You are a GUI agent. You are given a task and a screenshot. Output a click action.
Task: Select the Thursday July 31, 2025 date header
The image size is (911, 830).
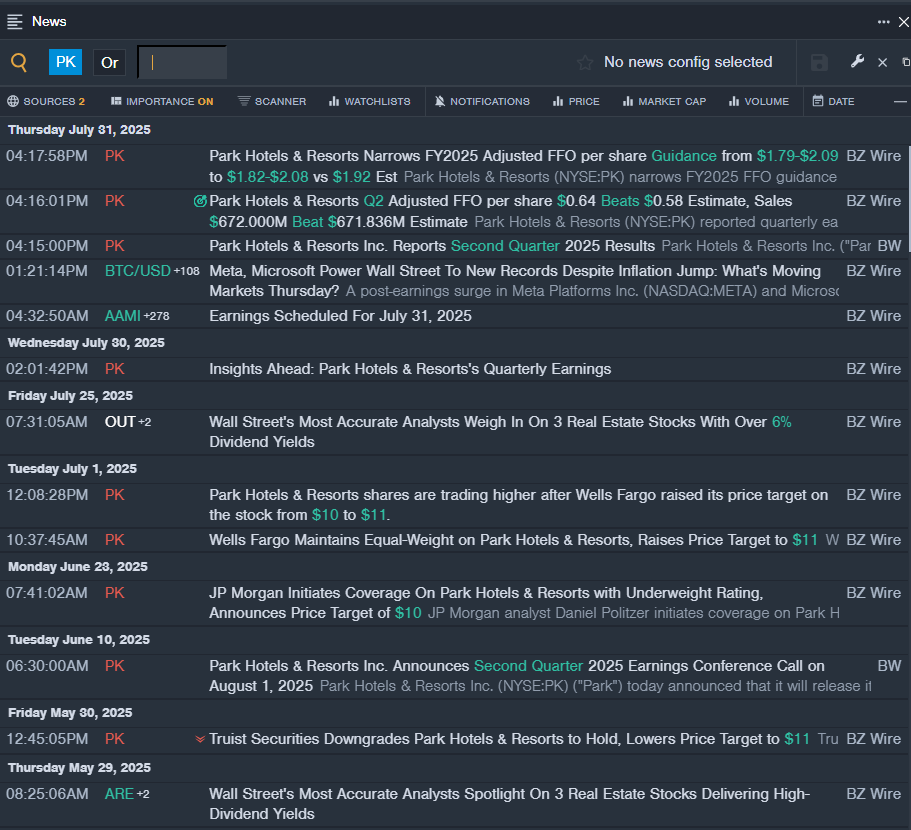[x=80, y=130]
